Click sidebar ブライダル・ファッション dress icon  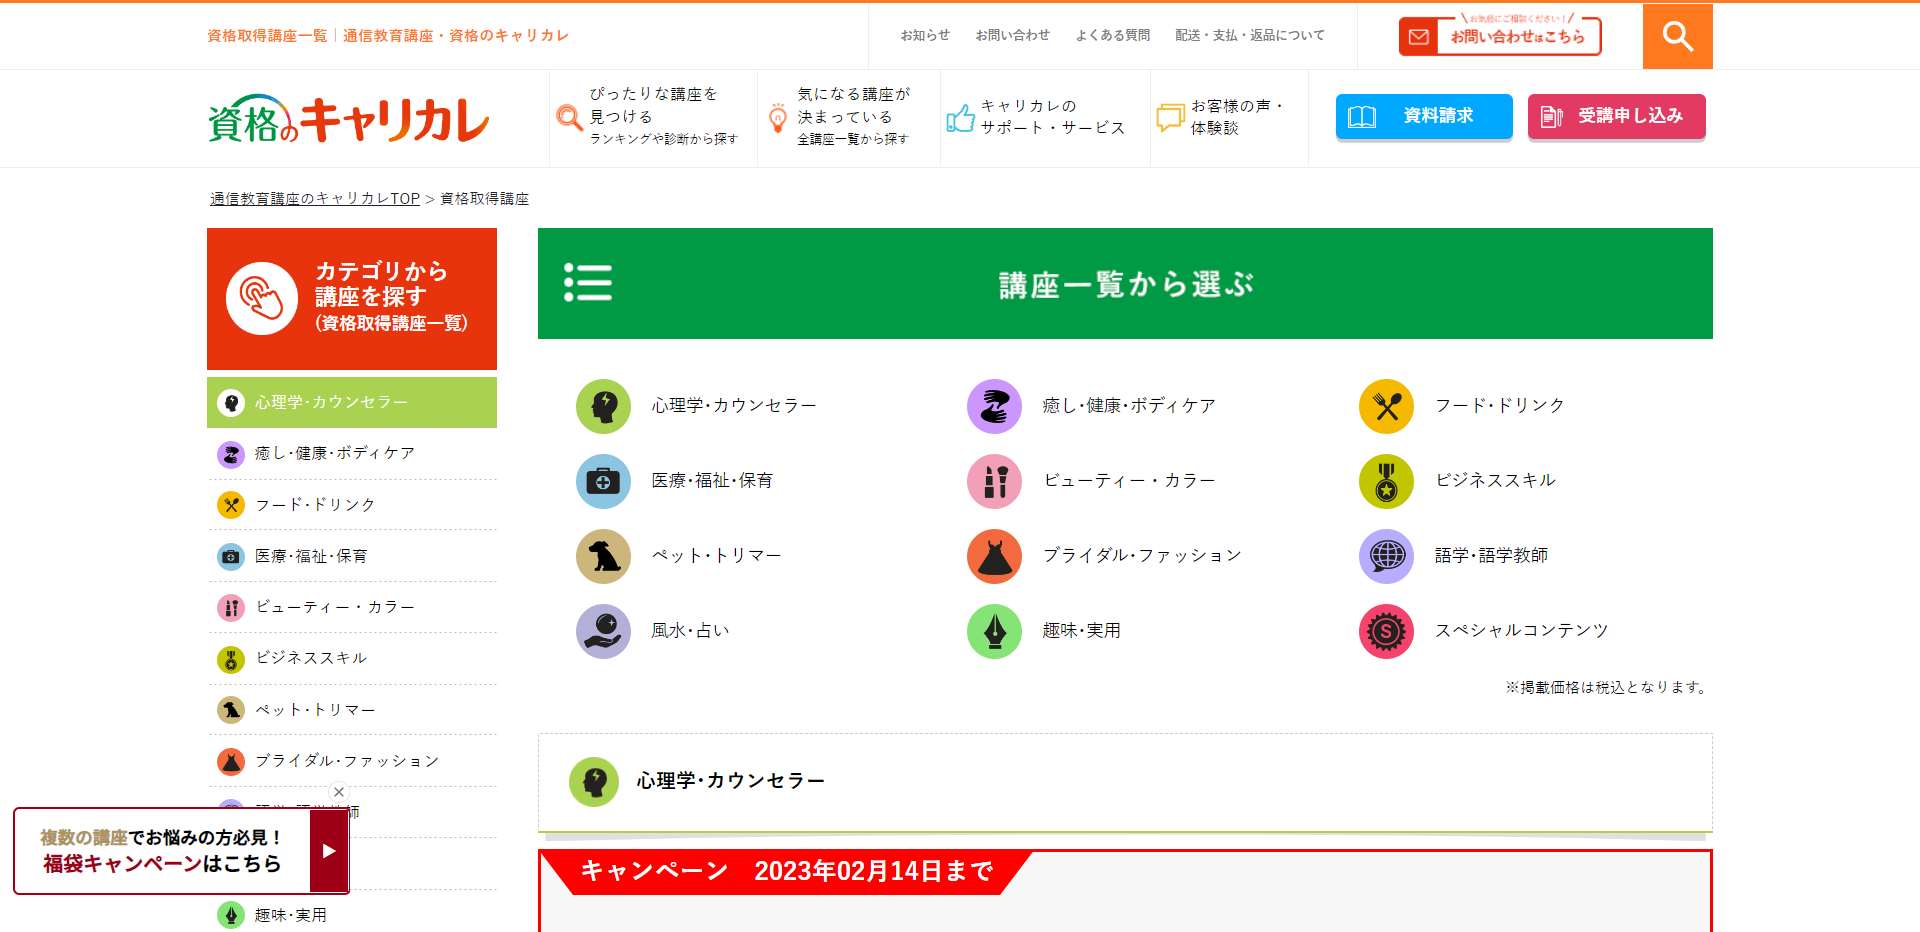pyautogui.click(x=231, y=761)
